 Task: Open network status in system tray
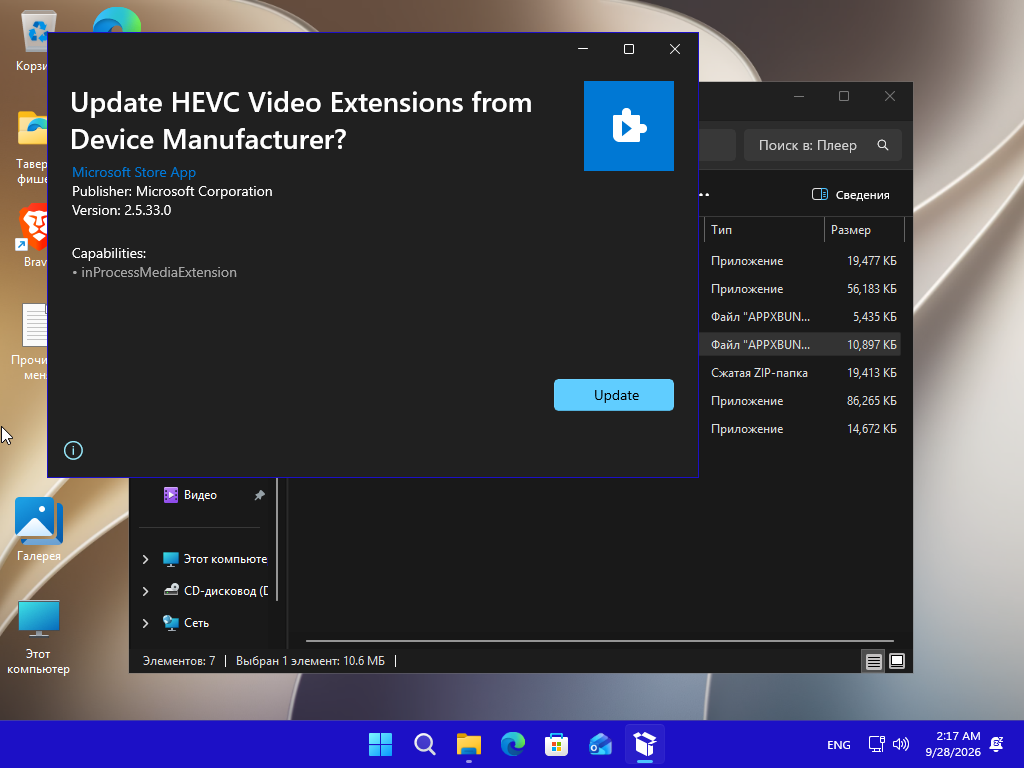pyautogui.click(x=876, y=744)
